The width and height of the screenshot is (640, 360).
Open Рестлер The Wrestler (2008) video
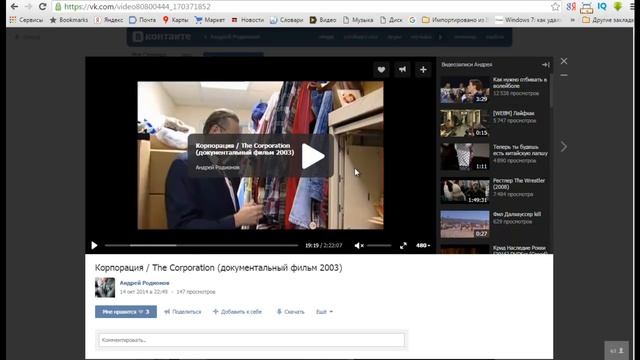[x=518, y=184]
